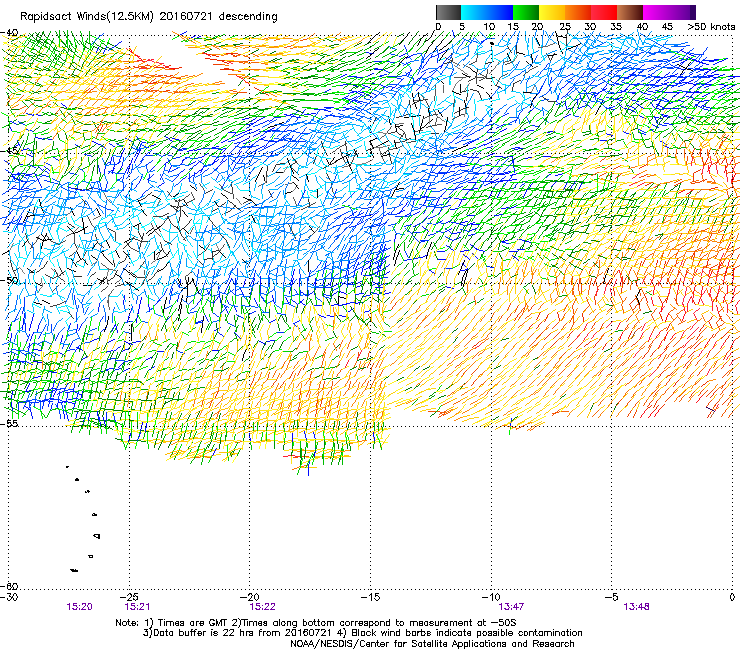Click the longitude label -30
Viewport: 740px width, 650px height.
(x=9, y=597)
